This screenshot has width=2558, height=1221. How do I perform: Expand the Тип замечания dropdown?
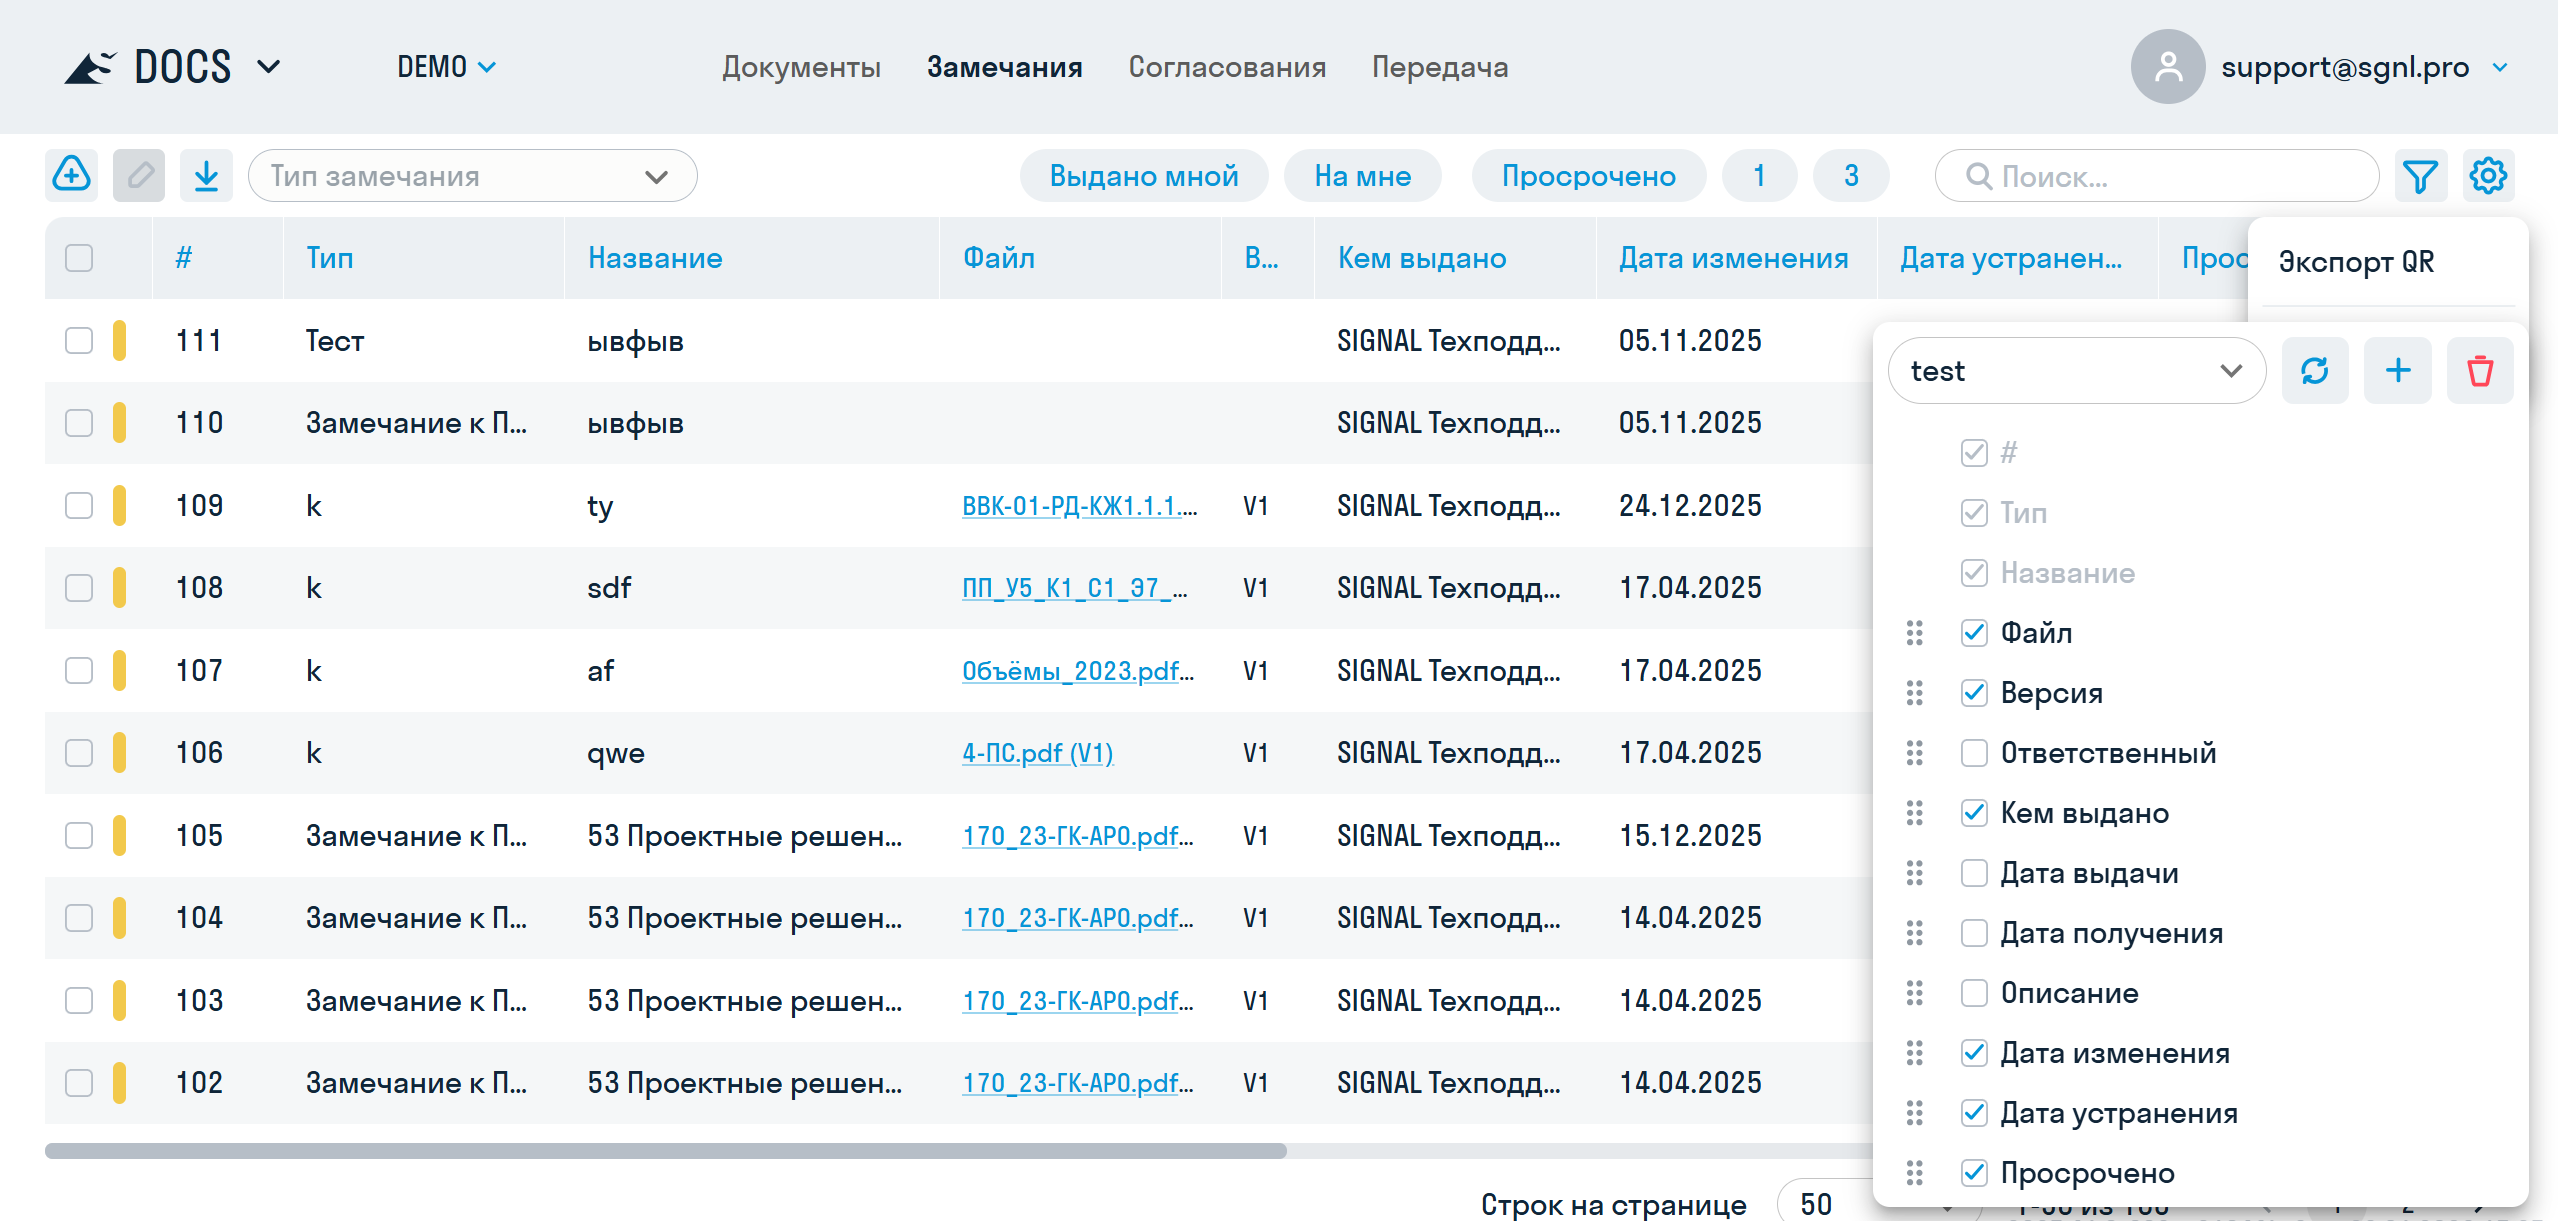pyautogui.click(x=472, y=176)
